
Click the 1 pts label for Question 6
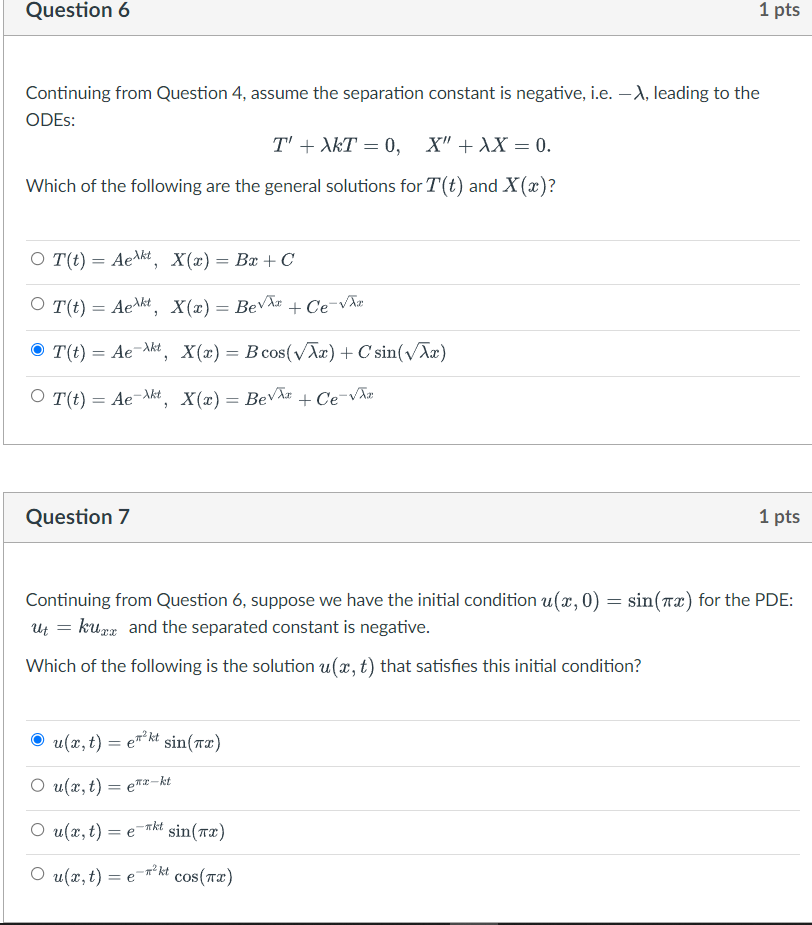[779, 11]
